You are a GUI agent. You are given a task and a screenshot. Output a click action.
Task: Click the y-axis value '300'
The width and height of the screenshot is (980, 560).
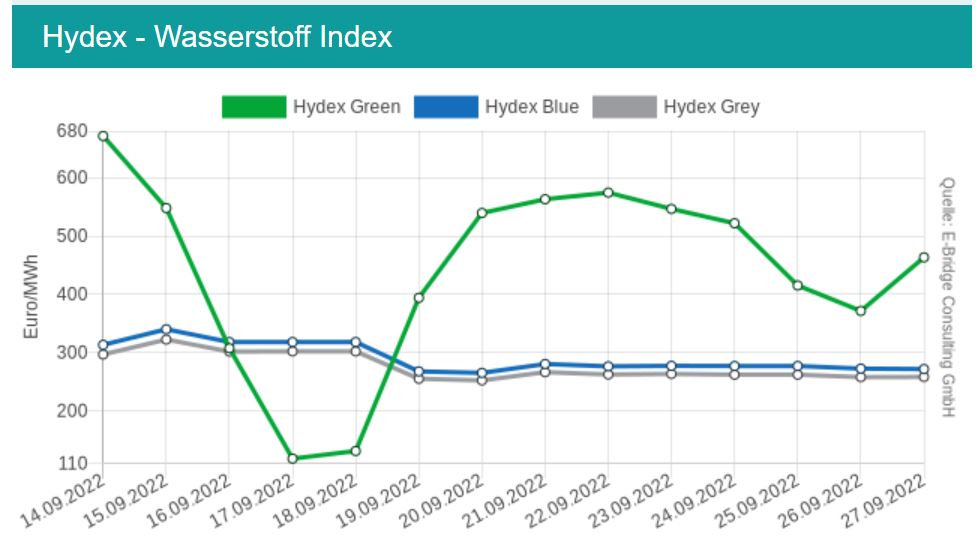[x=72, y=352]
